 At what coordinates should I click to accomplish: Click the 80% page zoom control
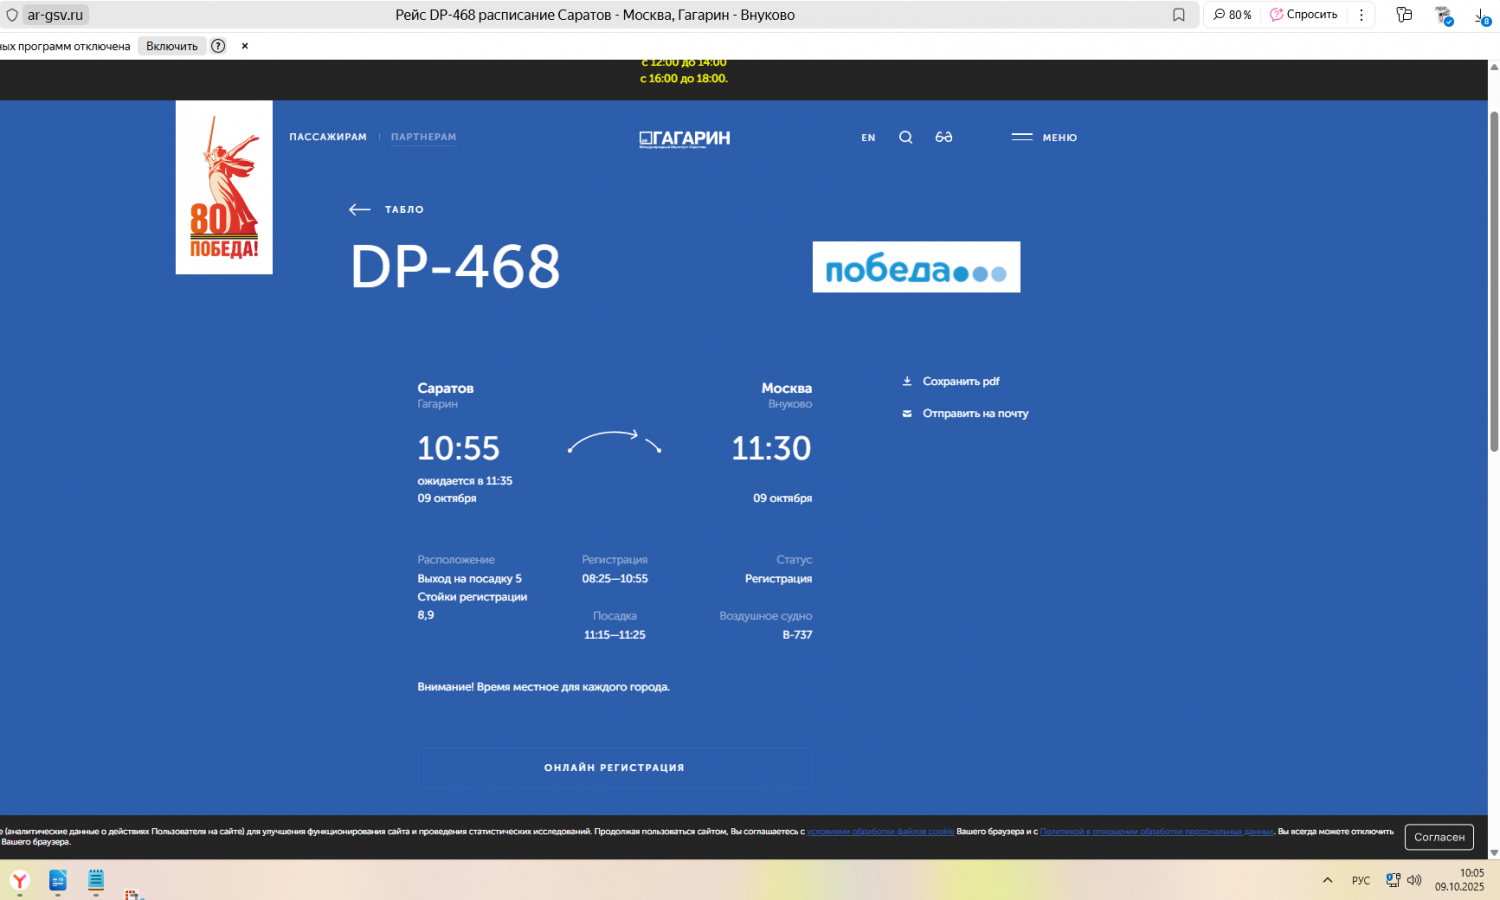(1232, 15)
